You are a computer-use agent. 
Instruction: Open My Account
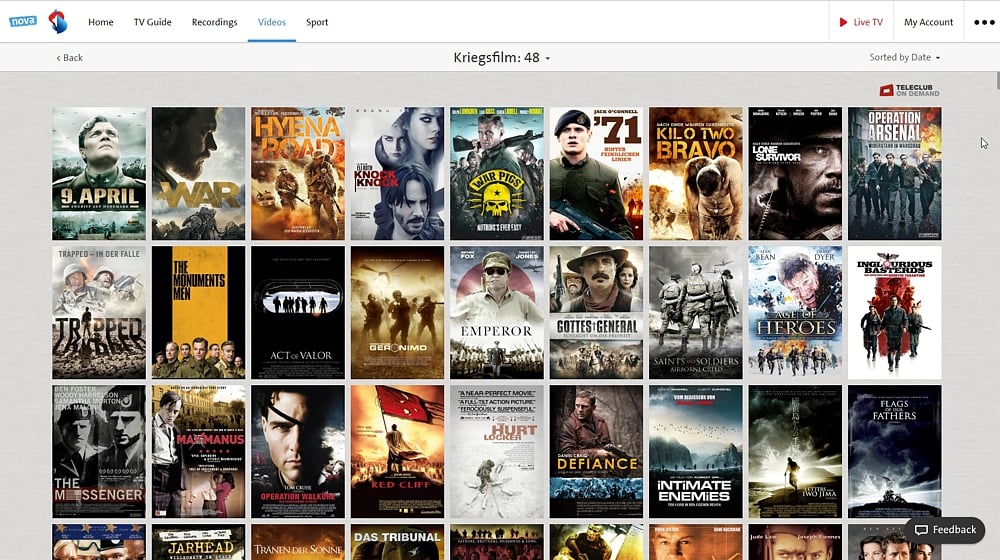[x=929, y=22]
